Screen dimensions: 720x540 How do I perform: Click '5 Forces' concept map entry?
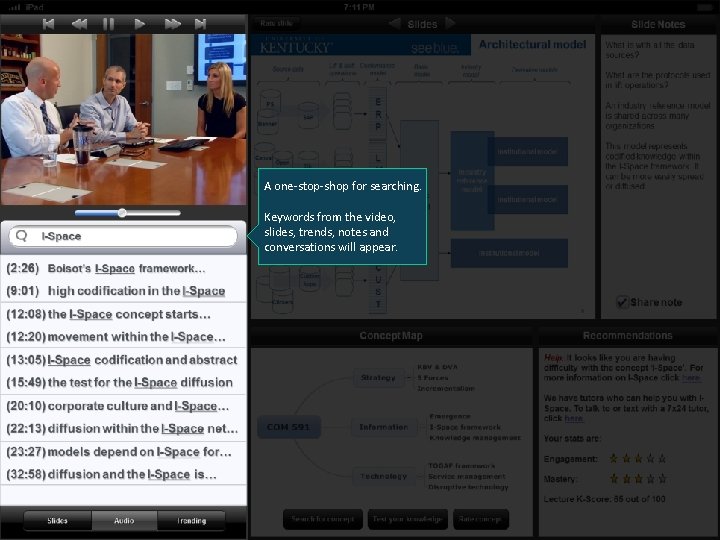433,377
